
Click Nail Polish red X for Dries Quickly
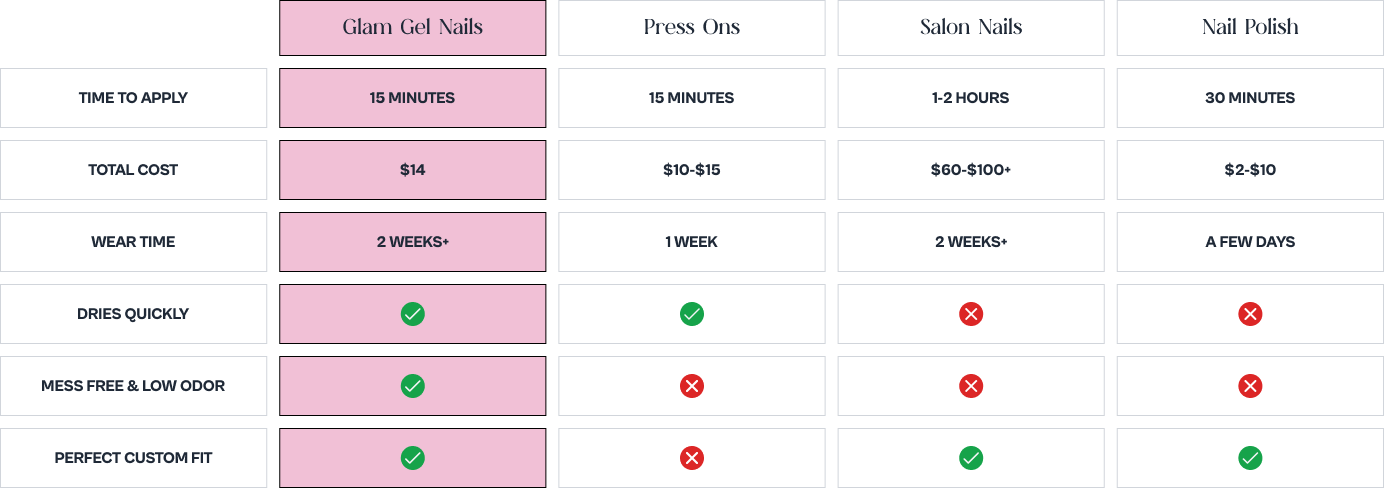1249,314
